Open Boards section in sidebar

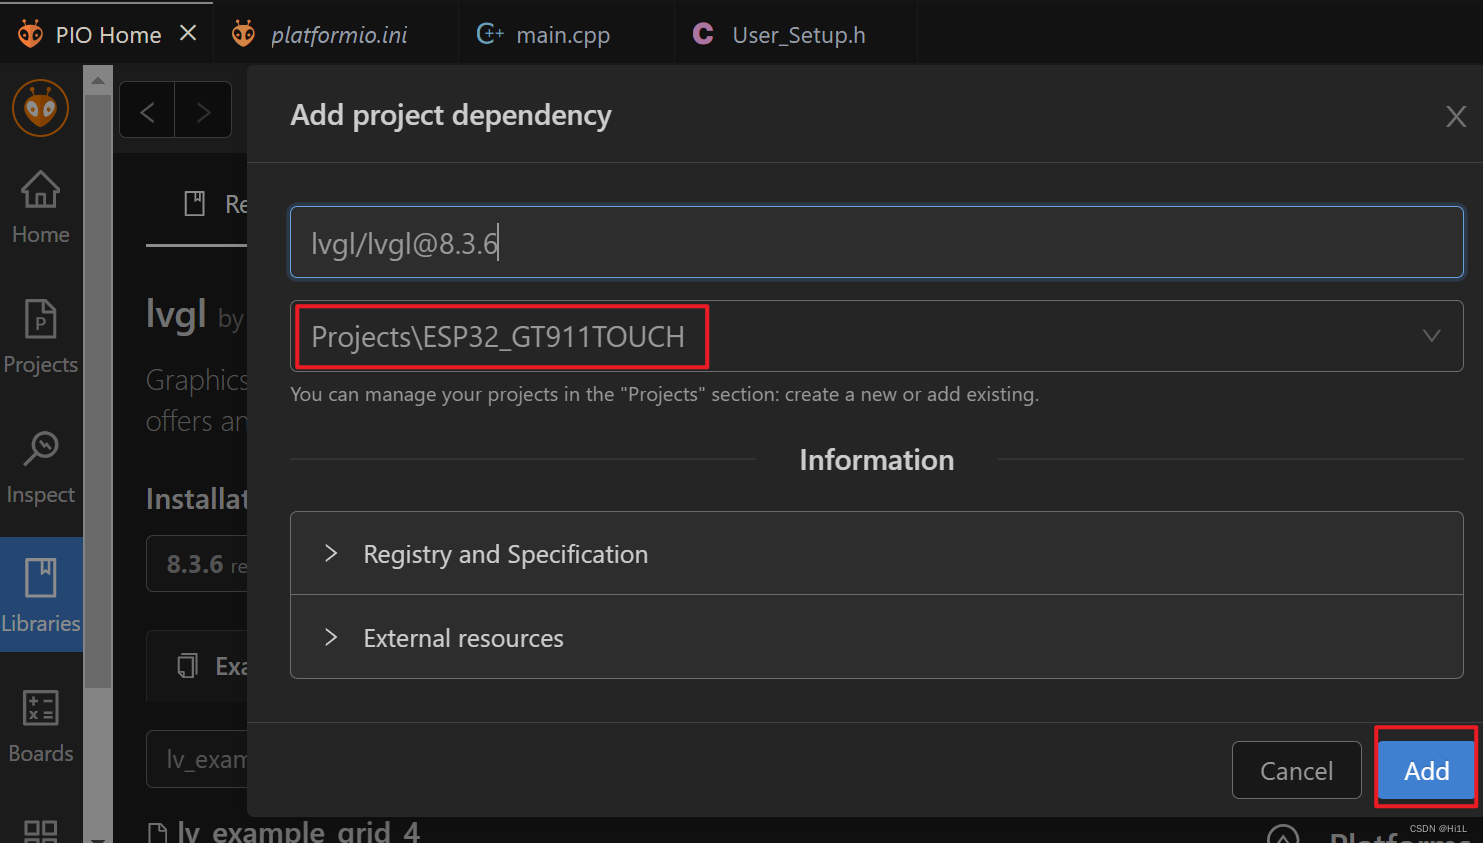click(41, 727)
